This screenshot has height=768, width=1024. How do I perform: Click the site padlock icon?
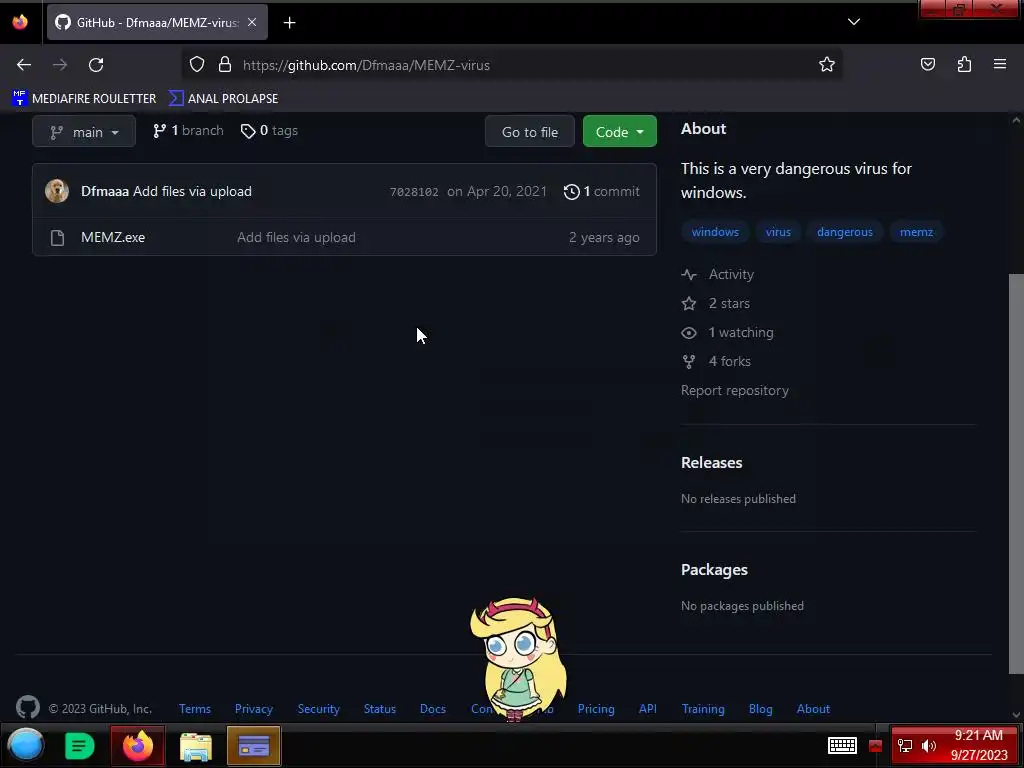tap(225, 65)
